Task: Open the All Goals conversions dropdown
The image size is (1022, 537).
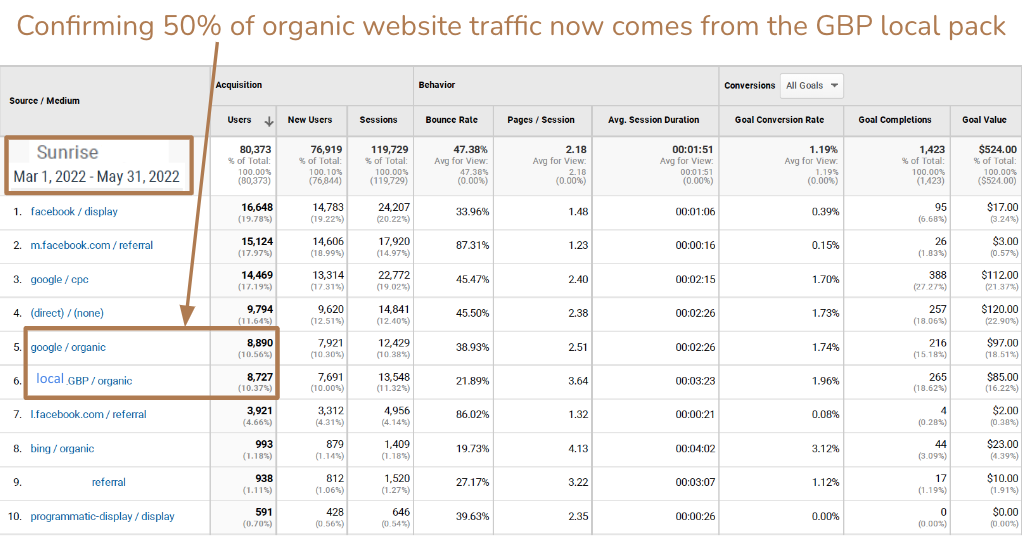Action: pos(811,86)
